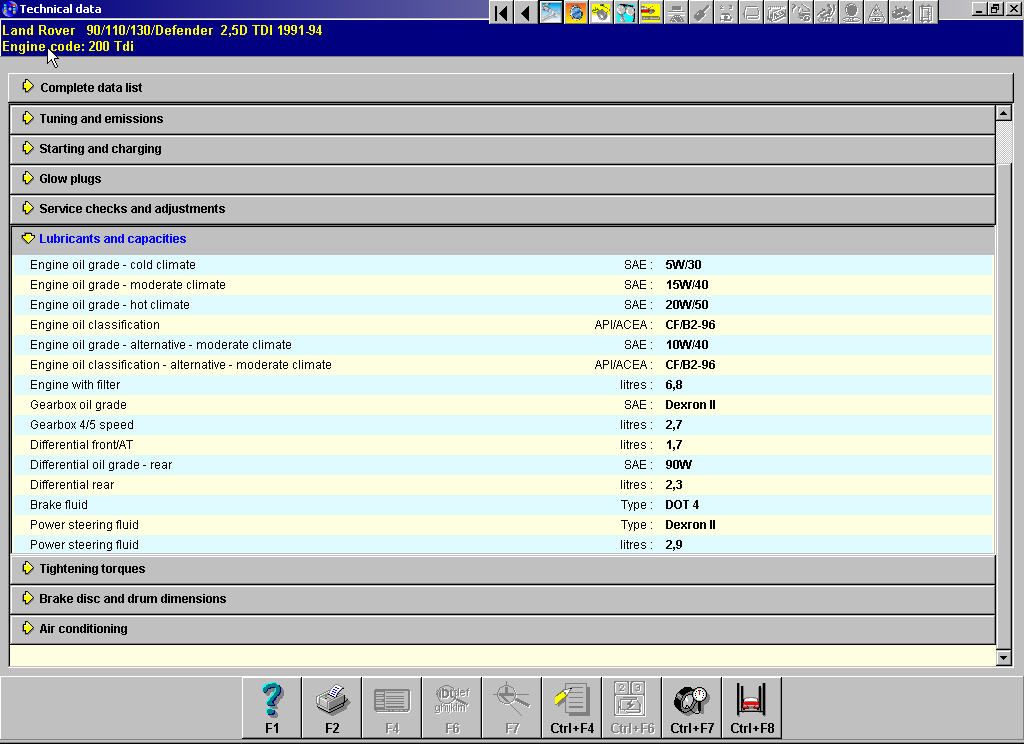Expand Brake disc and drum dimensions

tap(503, 599)
